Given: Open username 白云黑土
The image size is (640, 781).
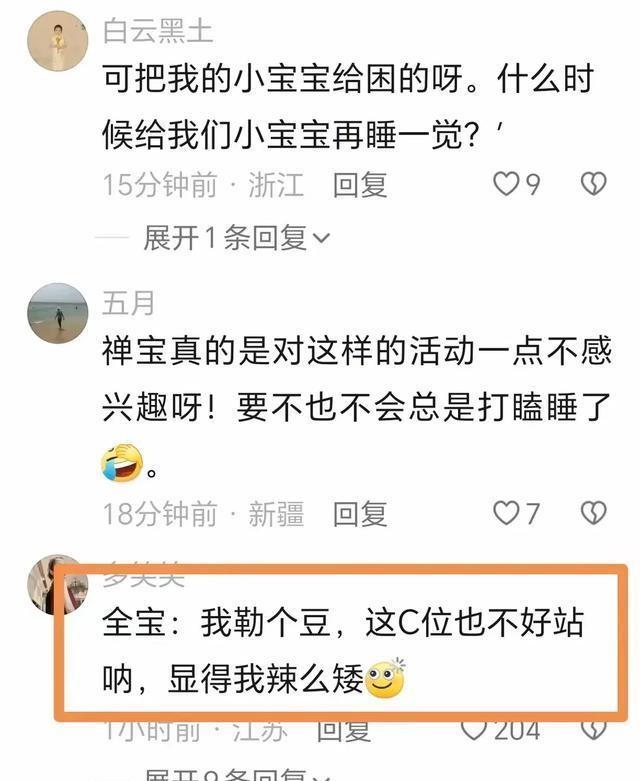Looking at the screenshot, I should [x=158, y=30].
